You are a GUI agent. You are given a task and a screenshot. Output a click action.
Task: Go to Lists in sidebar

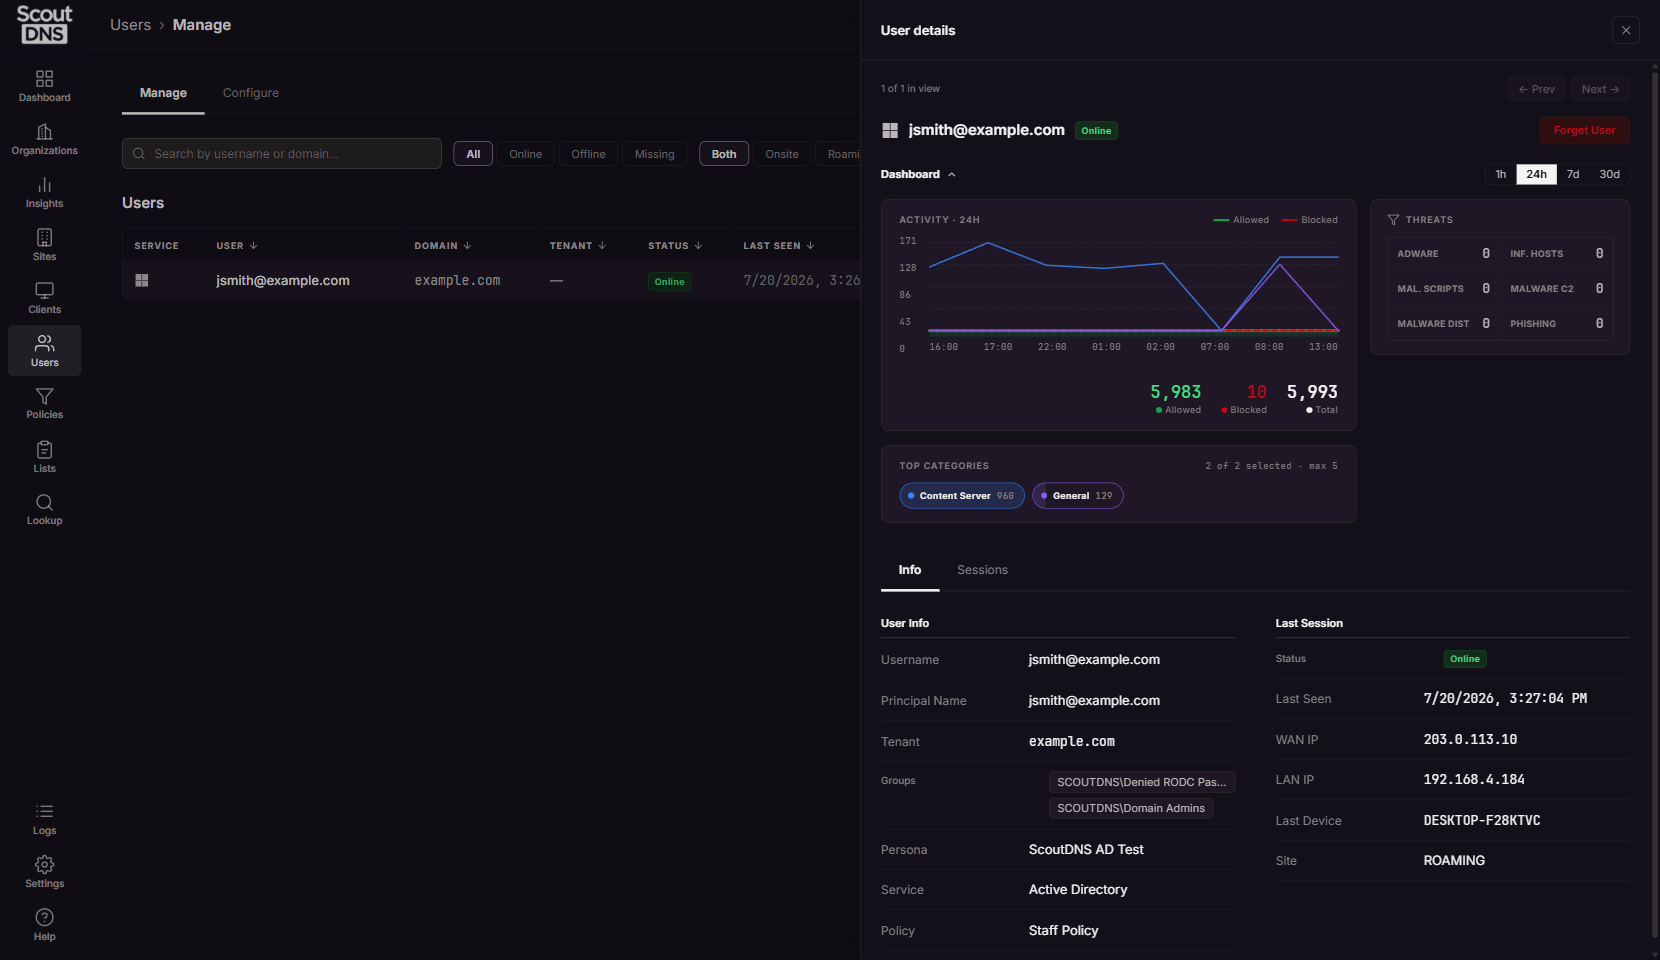[44, 457]
